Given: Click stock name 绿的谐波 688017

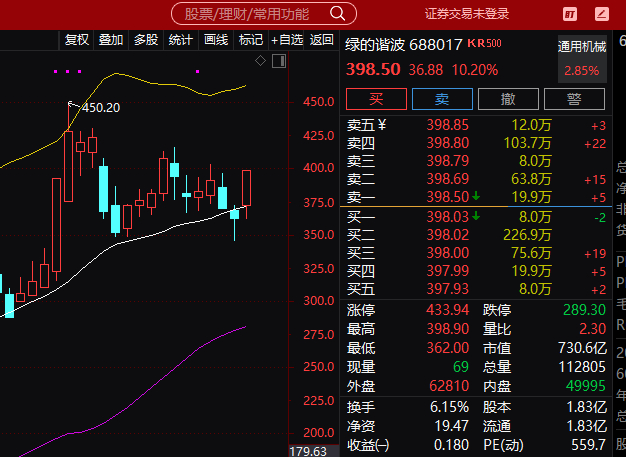Looking at the screenshot, I should click(404, 44).
